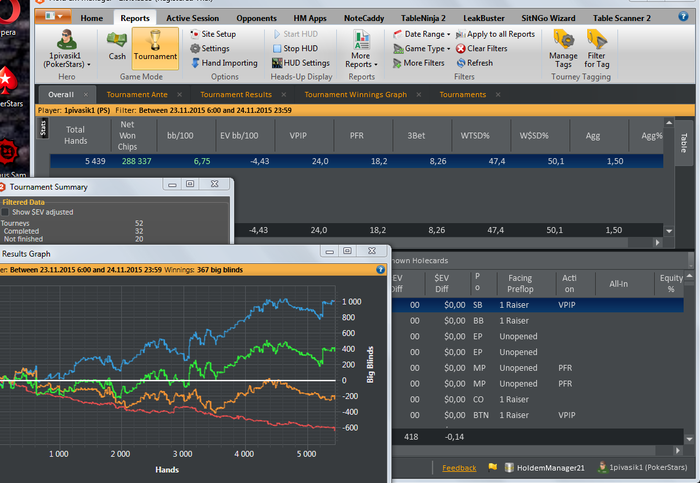The width and height of the screenshot is (700, 483).
Task: Expand the vertical Stats side panel
Action: coord(43,128)
